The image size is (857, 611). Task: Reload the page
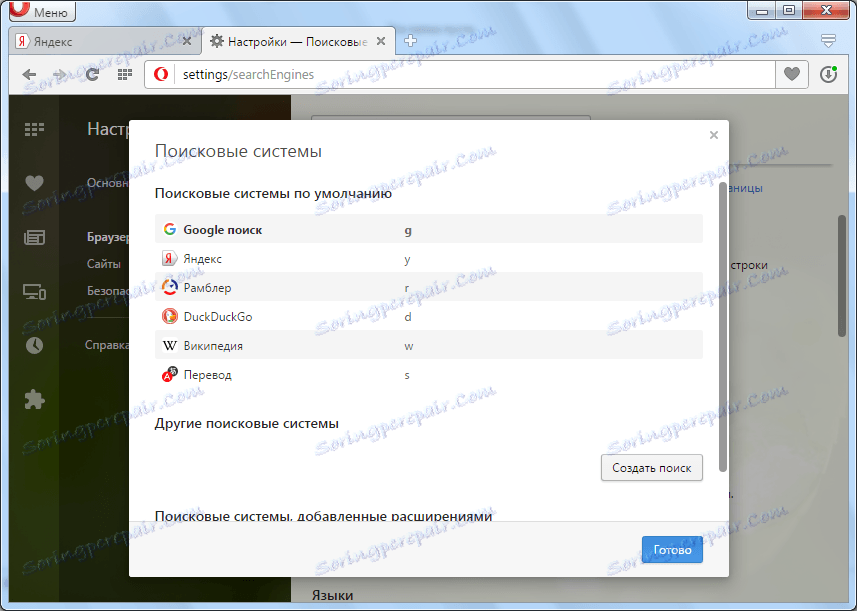92,74
